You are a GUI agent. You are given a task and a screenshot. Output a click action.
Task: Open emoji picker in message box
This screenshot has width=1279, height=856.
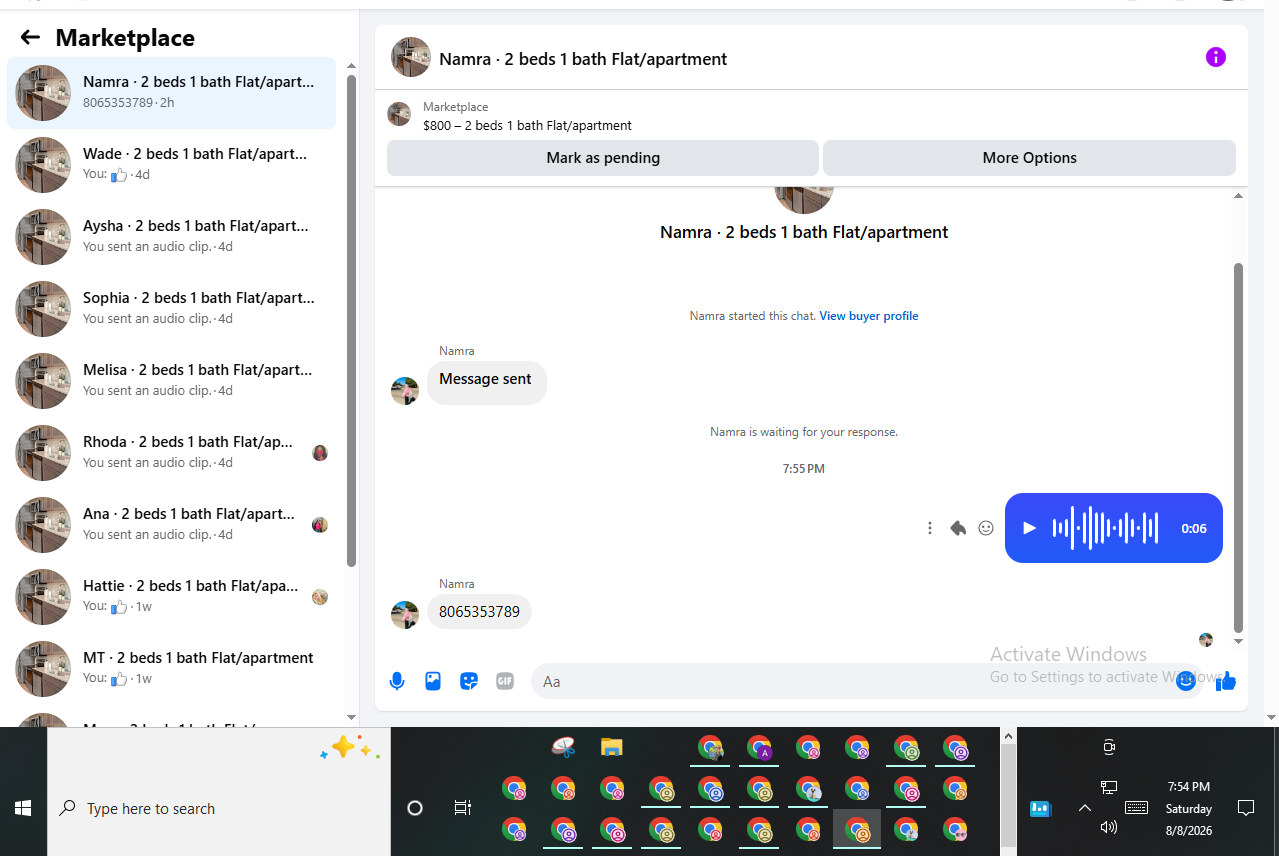pyautogui.click(x=1185, y=681)
